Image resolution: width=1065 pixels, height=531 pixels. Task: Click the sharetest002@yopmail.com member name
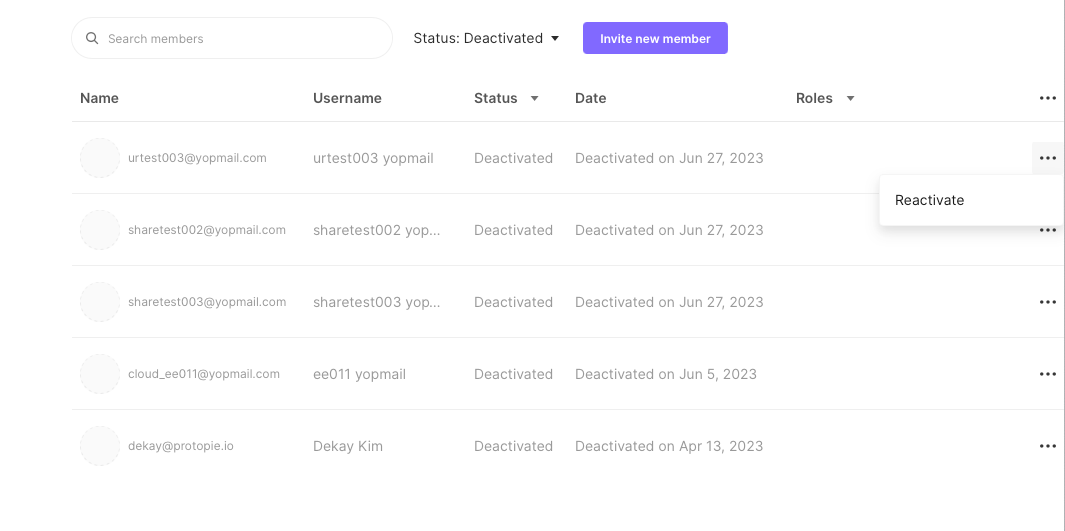click(207, 230)
